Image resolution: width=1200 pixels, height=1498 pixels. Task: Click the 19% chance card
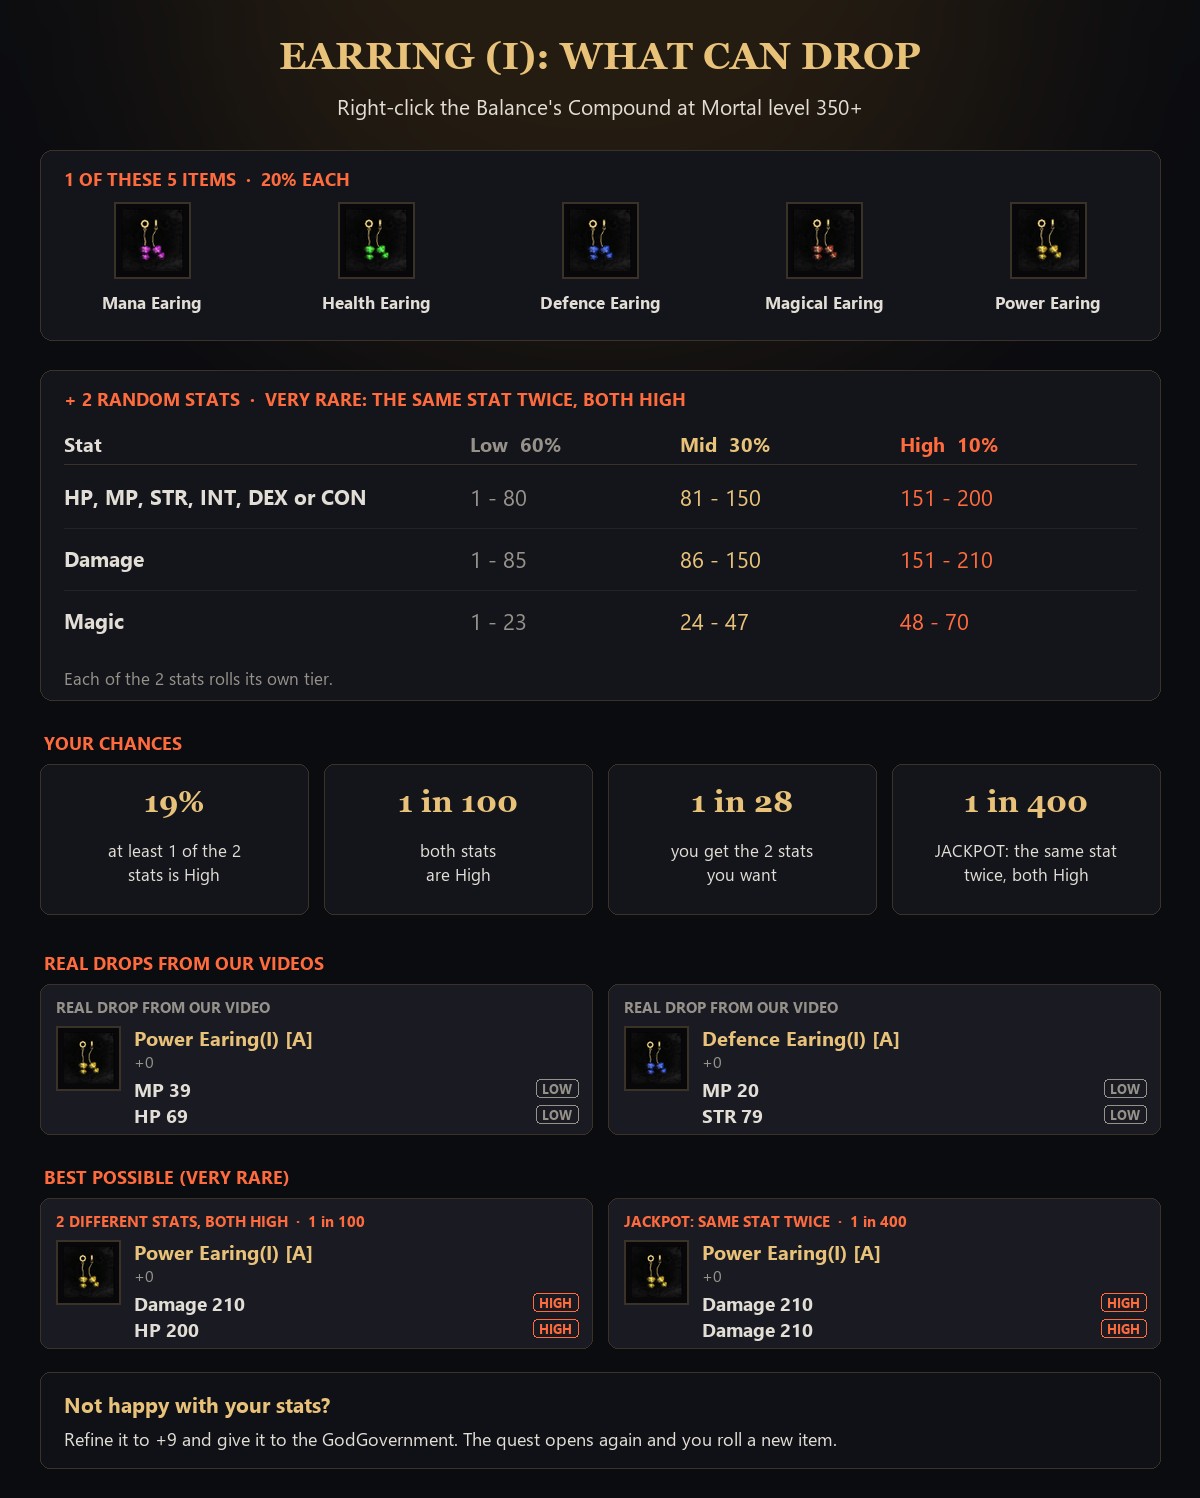[x=174, y=839]
